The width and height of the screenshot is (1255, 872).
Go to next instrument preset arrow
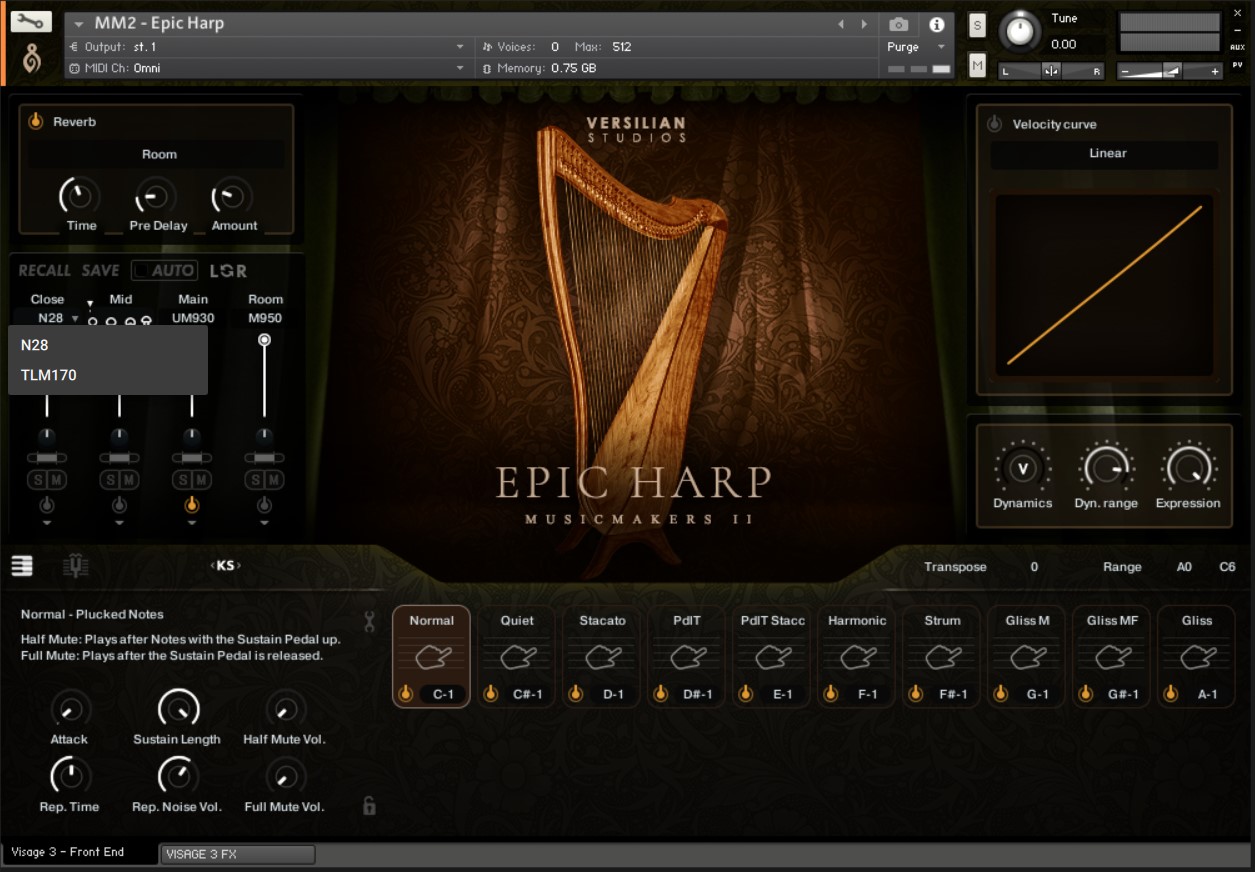point(863,24)
